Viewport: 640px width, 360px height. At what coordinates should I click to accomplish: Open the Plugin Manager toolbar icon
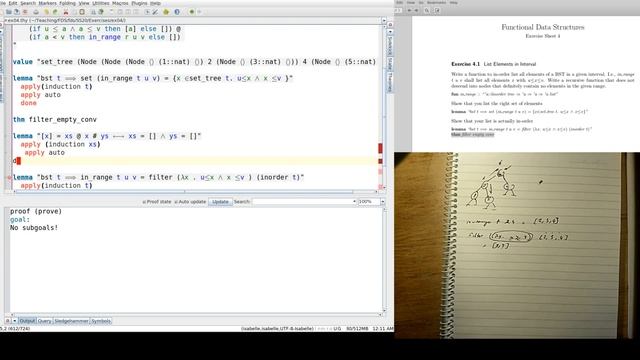pos(166,12)
